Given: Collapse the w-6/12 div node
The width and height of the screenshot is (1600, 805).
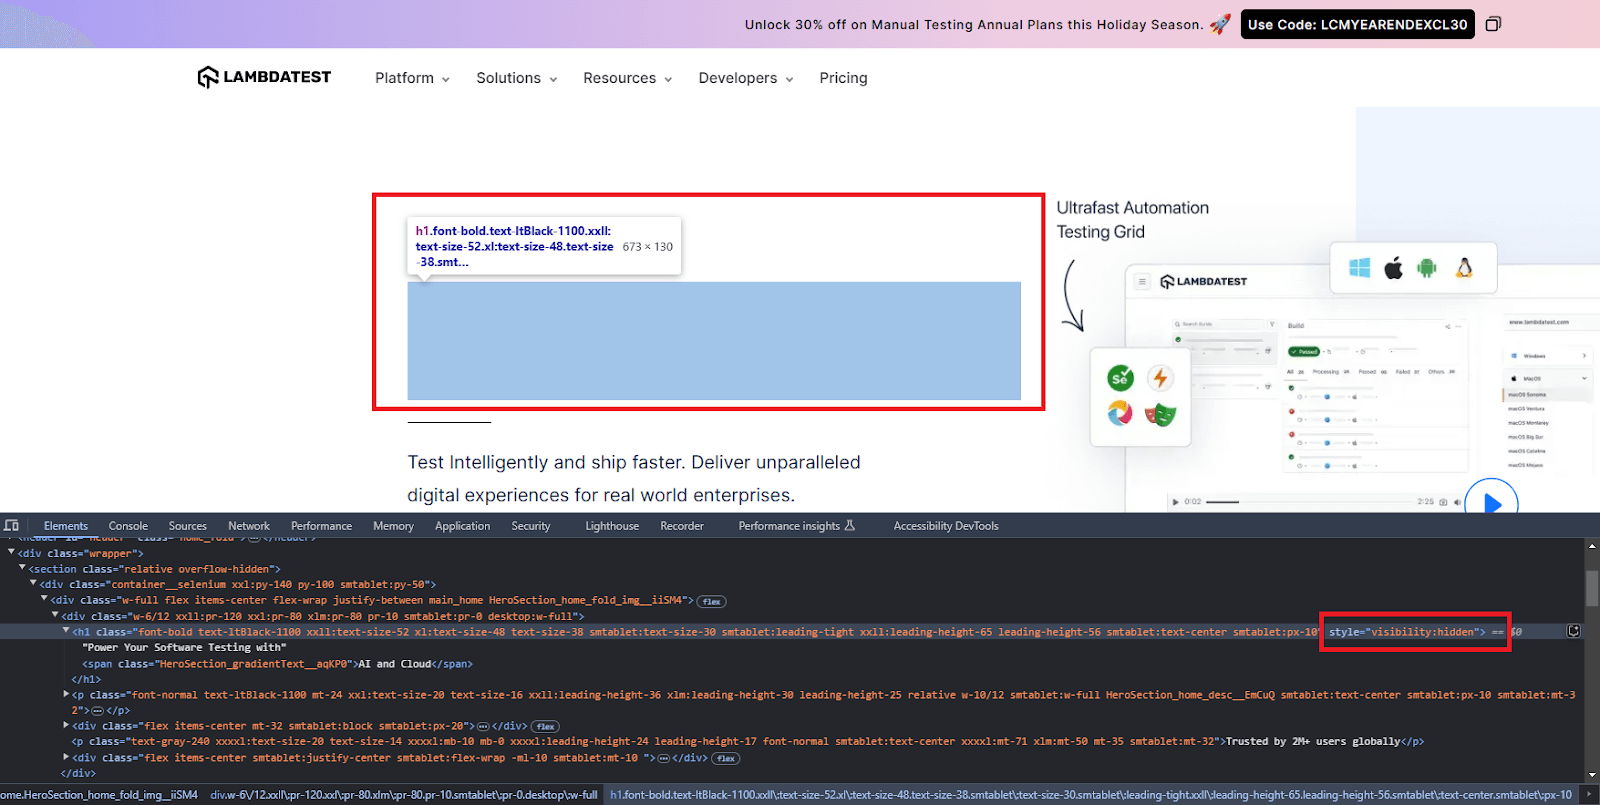Looking at the screenshot, I should 55,615.
